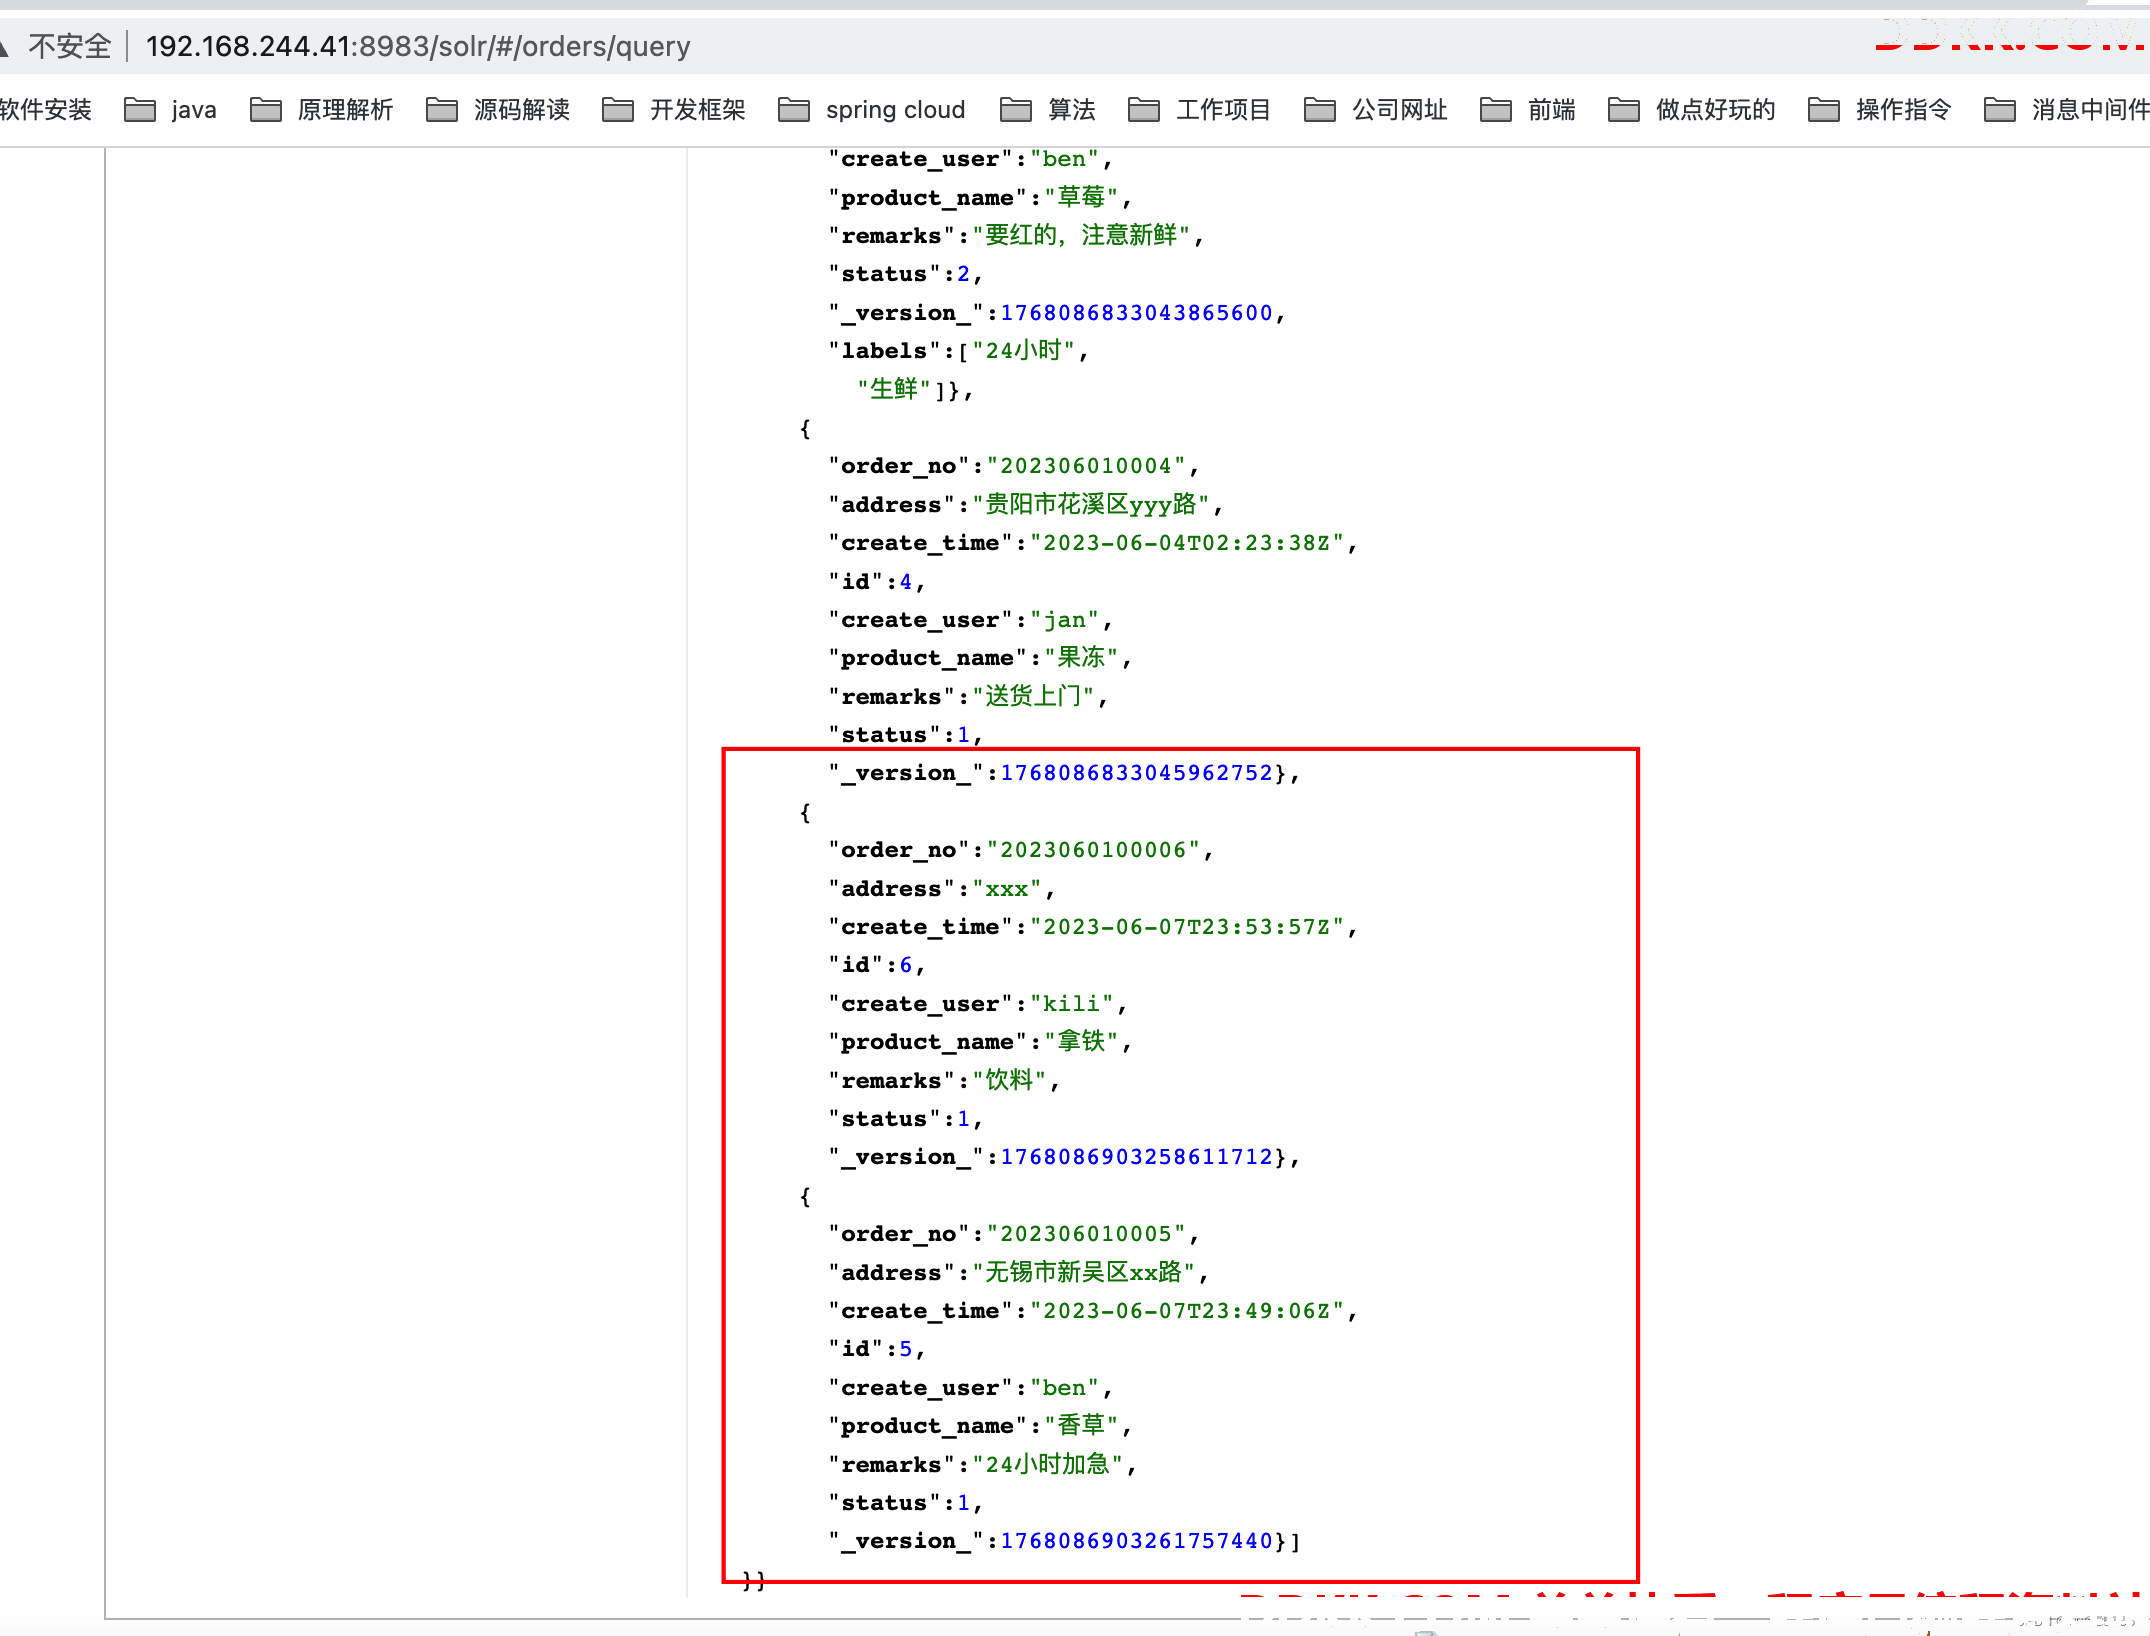Open the 原理解析 bookmarks folder
The image size is (2150, 1636).
click(x=321, y=110)
